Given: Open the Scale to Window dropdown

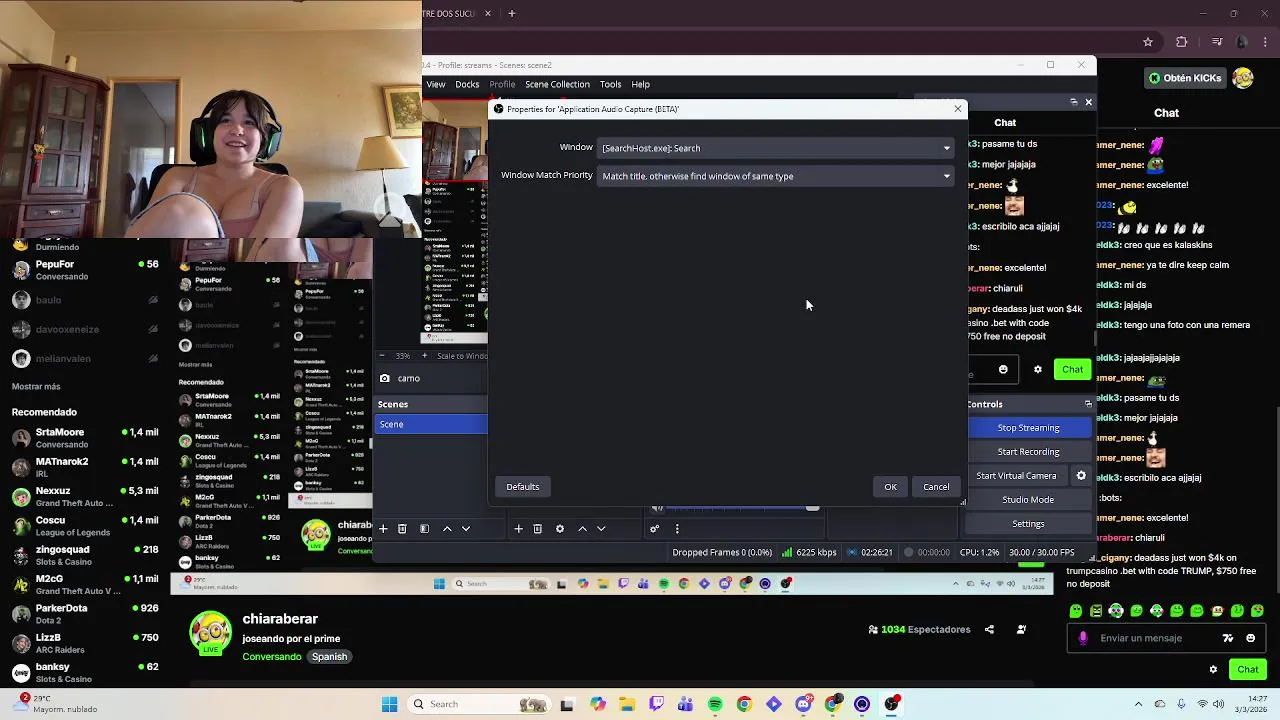Looking at the screenshot, I should tap(461, 355).
